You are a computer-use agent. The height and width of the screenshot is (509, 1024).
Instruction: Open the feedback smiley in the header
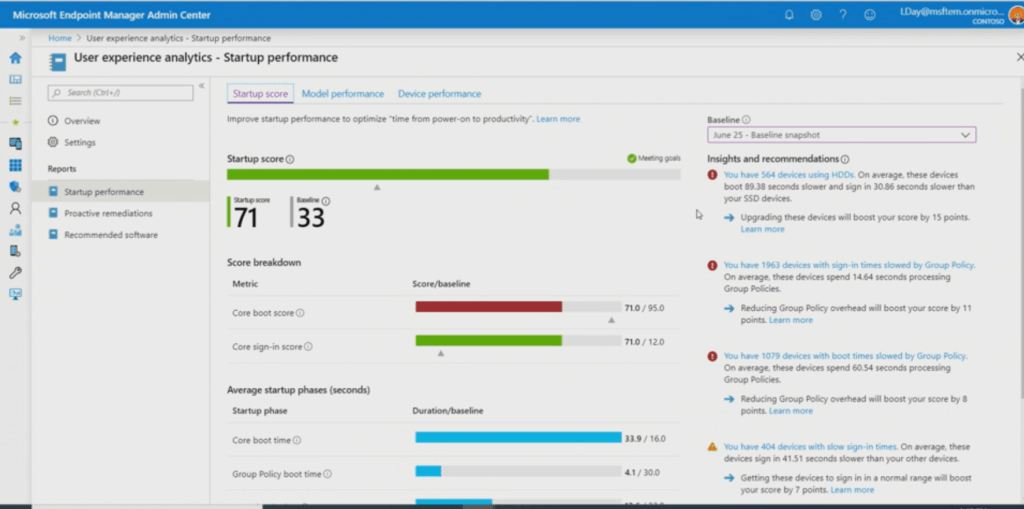pyautogui.click(x=869, y=14)
